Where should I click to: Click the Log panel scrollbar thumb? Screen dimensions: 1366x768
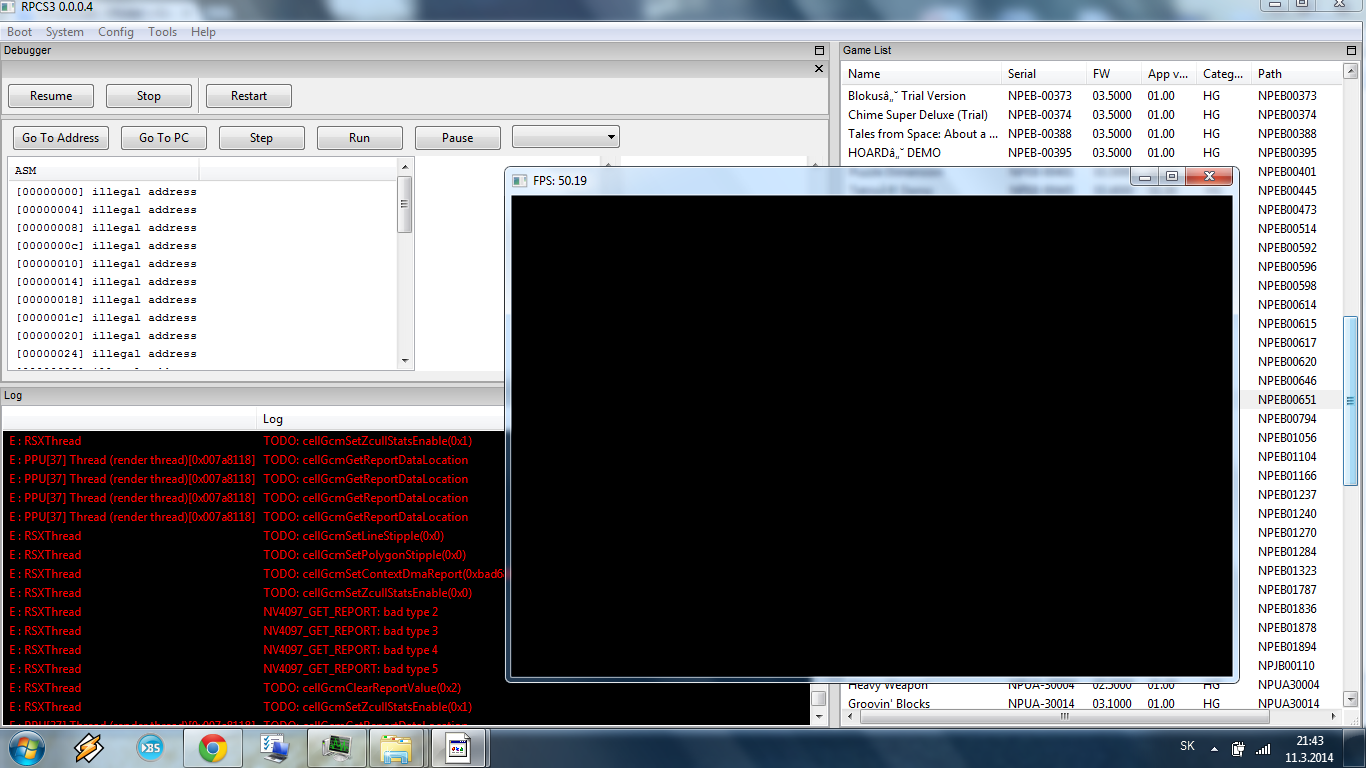(818, 698)
